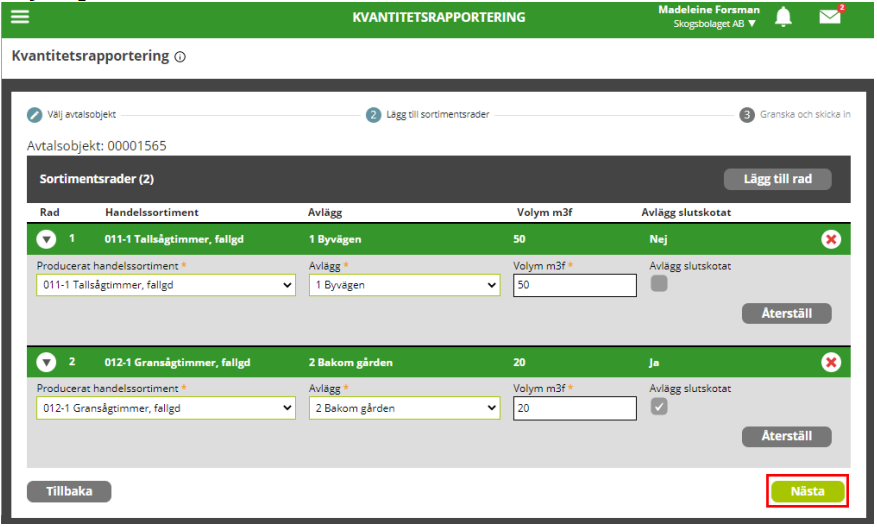
Task: Open the notifications bell
Action: (783, 17)
